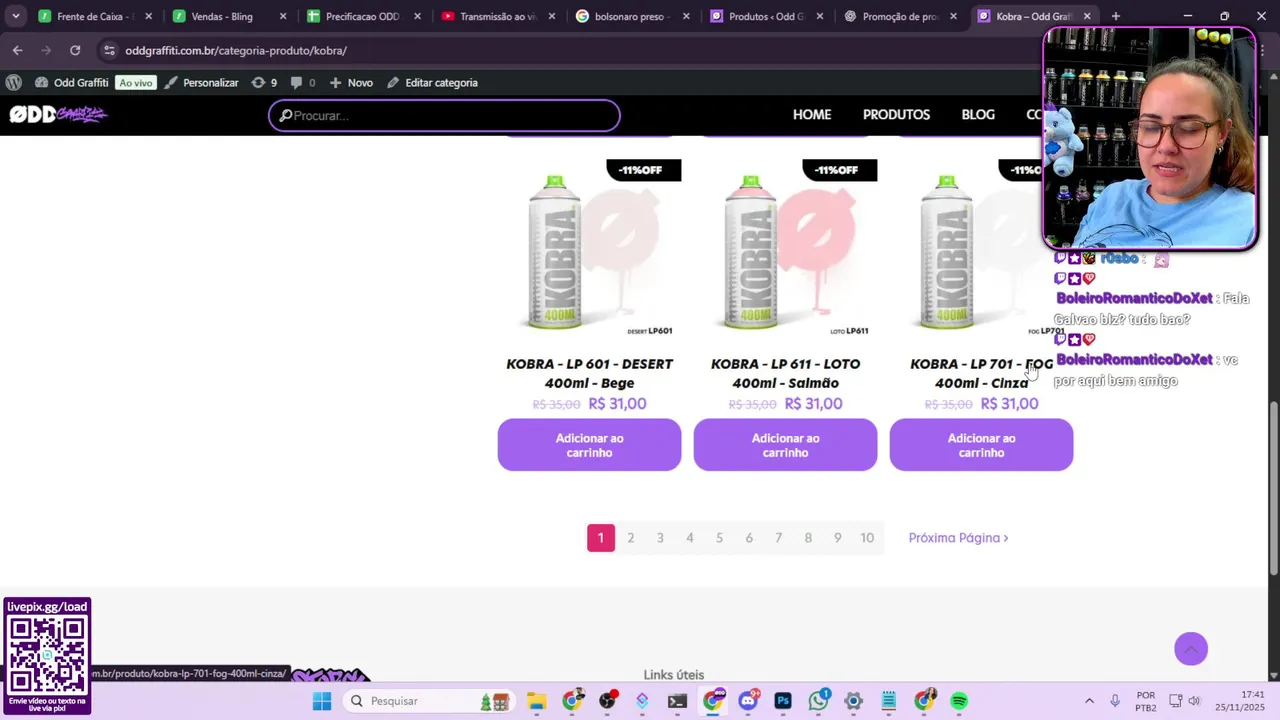The image size is (1280, 720).
Task: Open Spotify from taskbar
Action: click(959, 701)
